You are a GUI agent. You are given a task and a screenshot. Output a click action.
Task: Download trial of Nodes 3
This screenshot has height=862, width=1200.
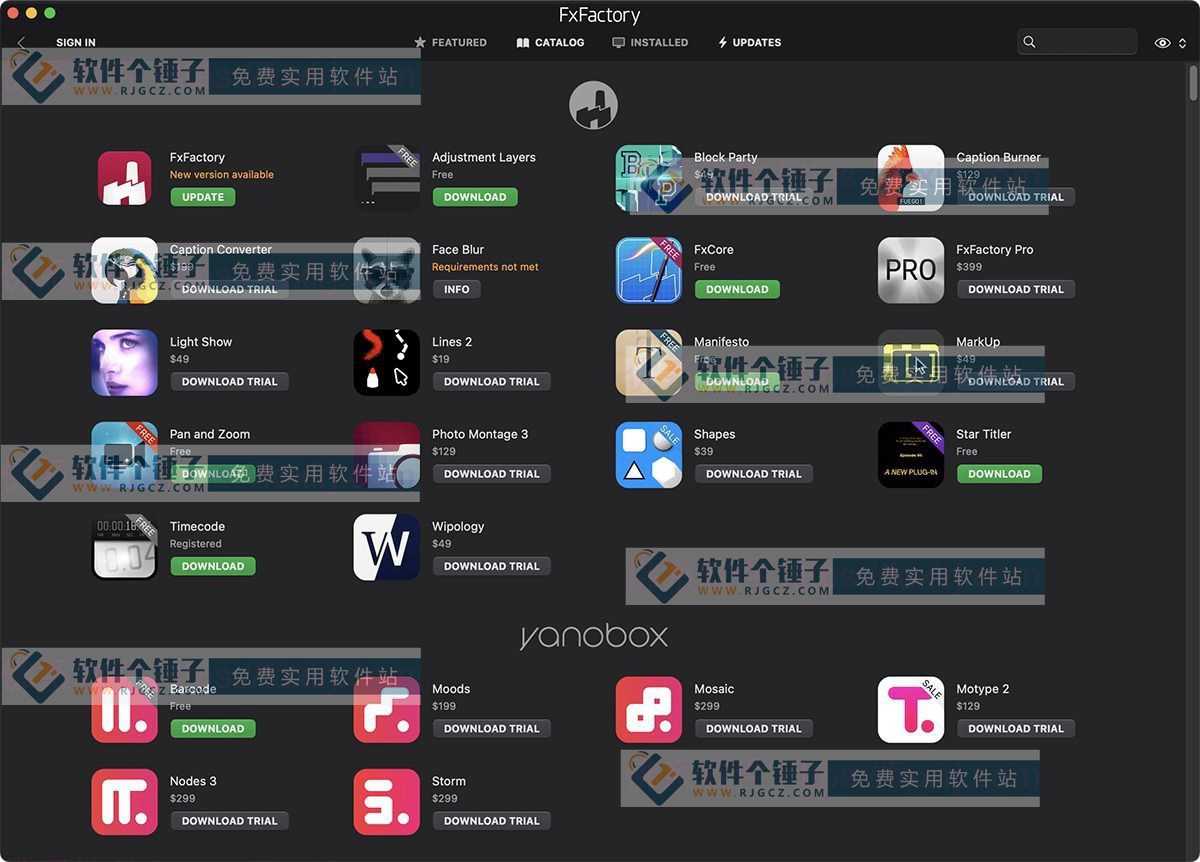230,820
